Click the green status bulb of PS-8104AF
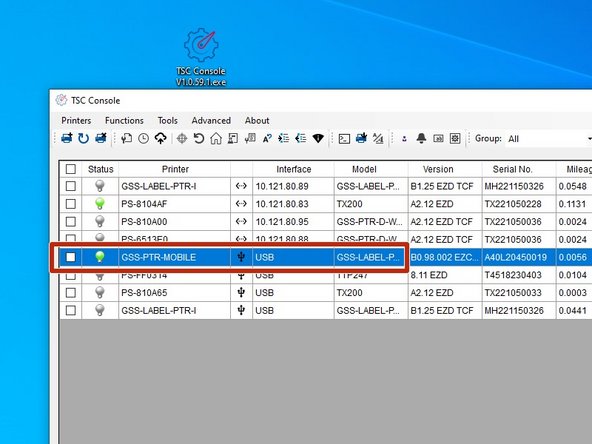 (100, 204)
